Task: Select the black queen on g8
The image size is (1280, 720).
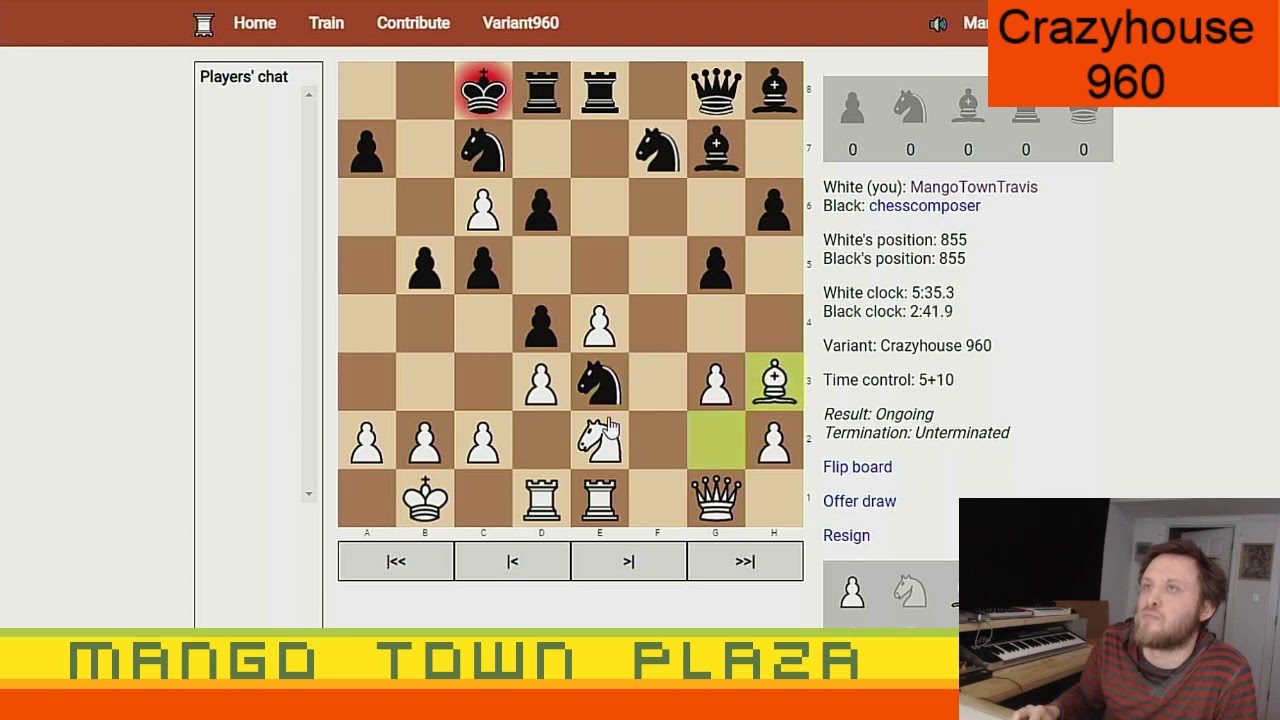Action: point(716,91)
